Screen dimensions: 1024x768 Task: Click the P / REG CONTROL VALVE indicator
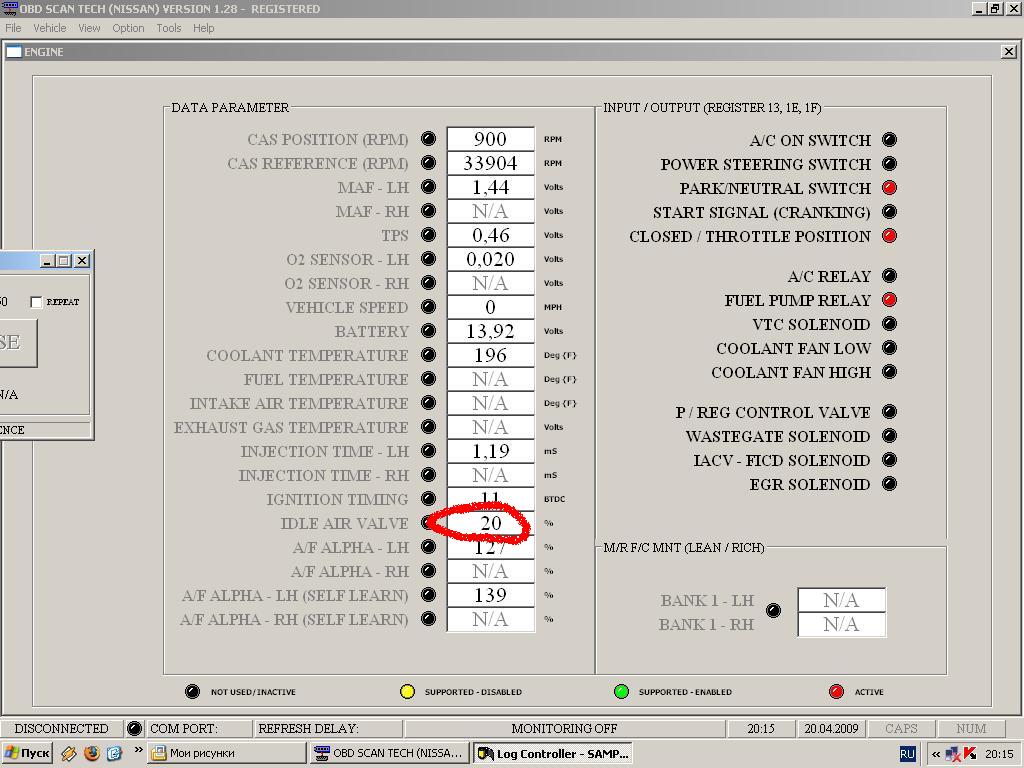(889, 412)
